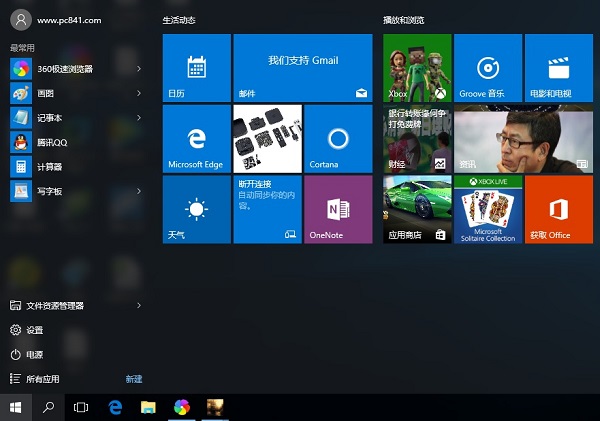Image resolution: width=600 pixels, height=421 pixels.
Task: Expand the 文件资源管理器 submenu arrow
Action: click(138, 305)
